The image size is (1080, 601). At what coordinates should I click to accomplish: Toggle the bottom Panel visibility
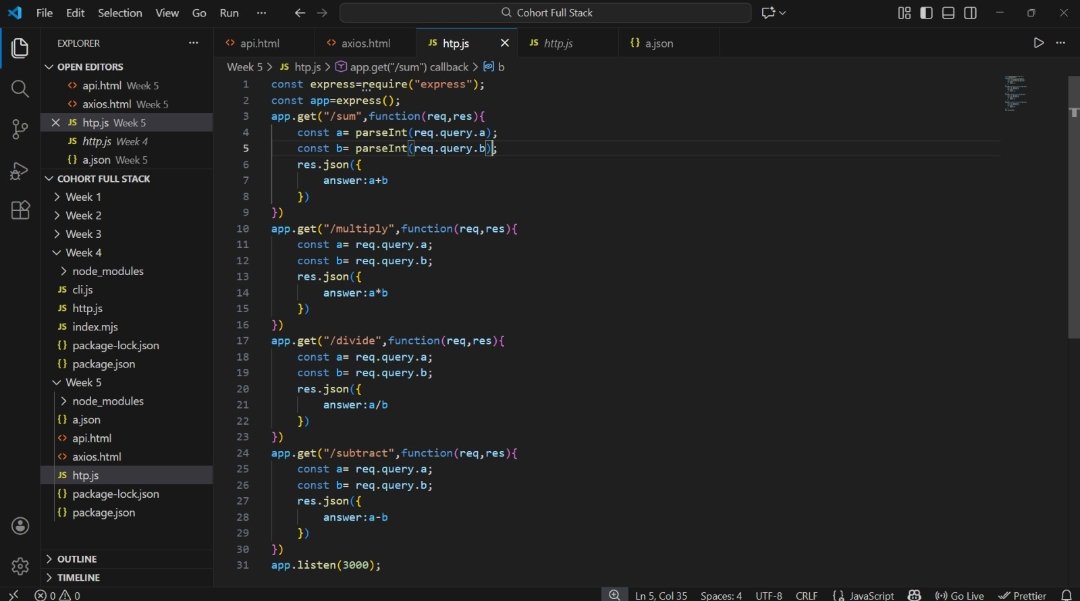click(x=948, y=12)
